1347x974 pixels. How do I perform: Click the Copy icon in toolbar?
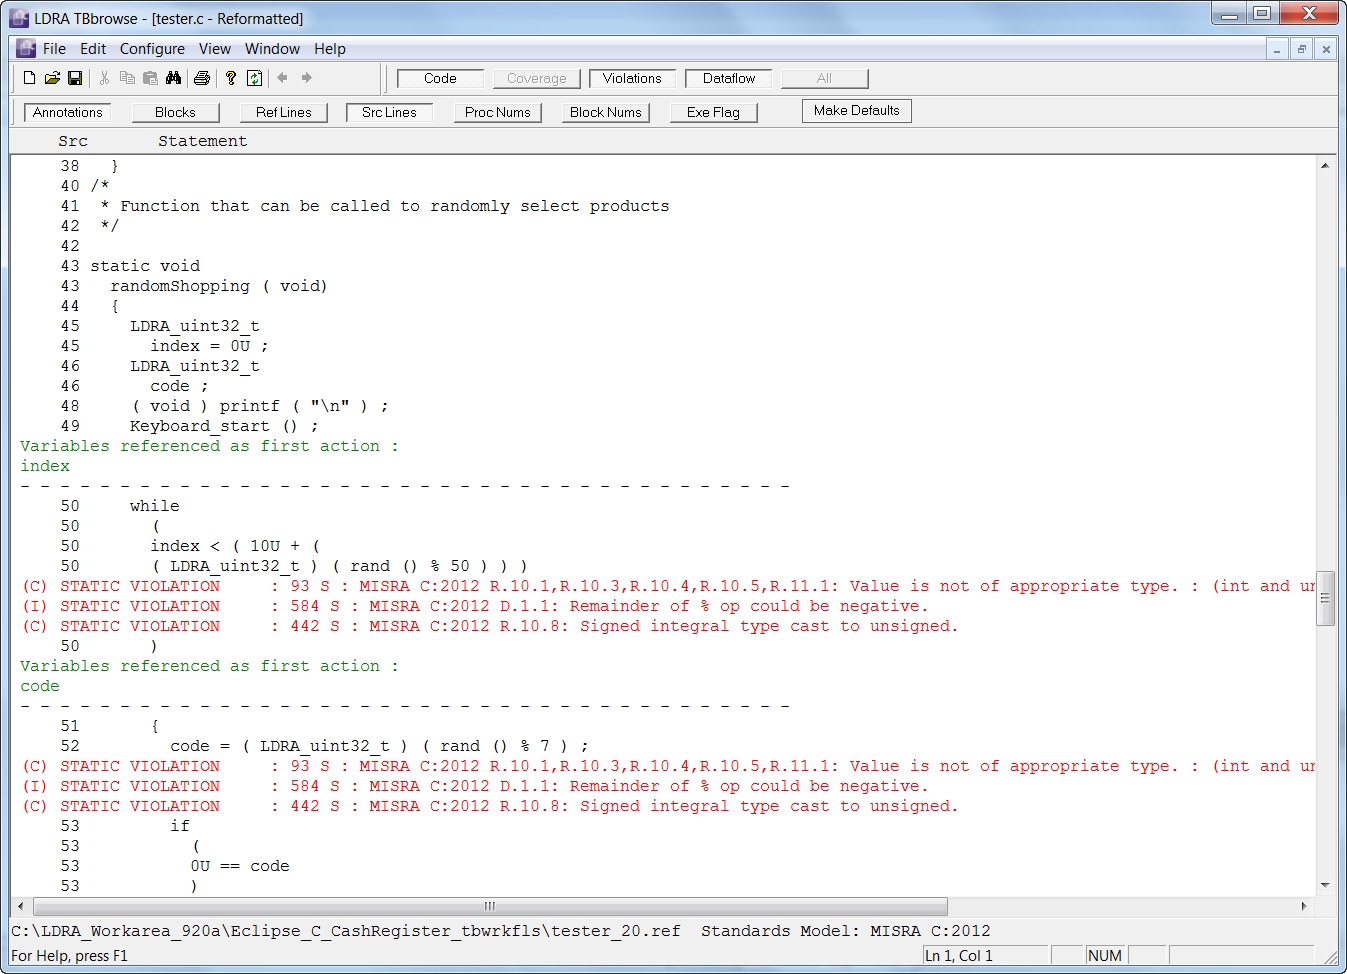(x=127, y=78)
